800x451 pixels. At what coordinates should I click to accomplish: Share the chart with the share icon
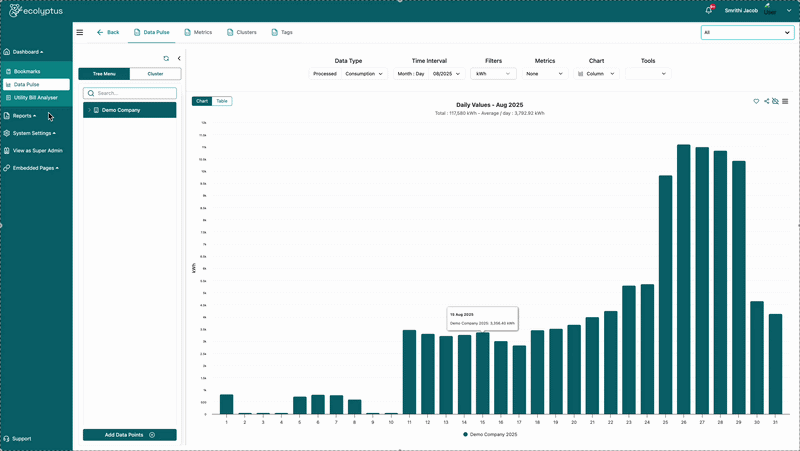[766, 101]
